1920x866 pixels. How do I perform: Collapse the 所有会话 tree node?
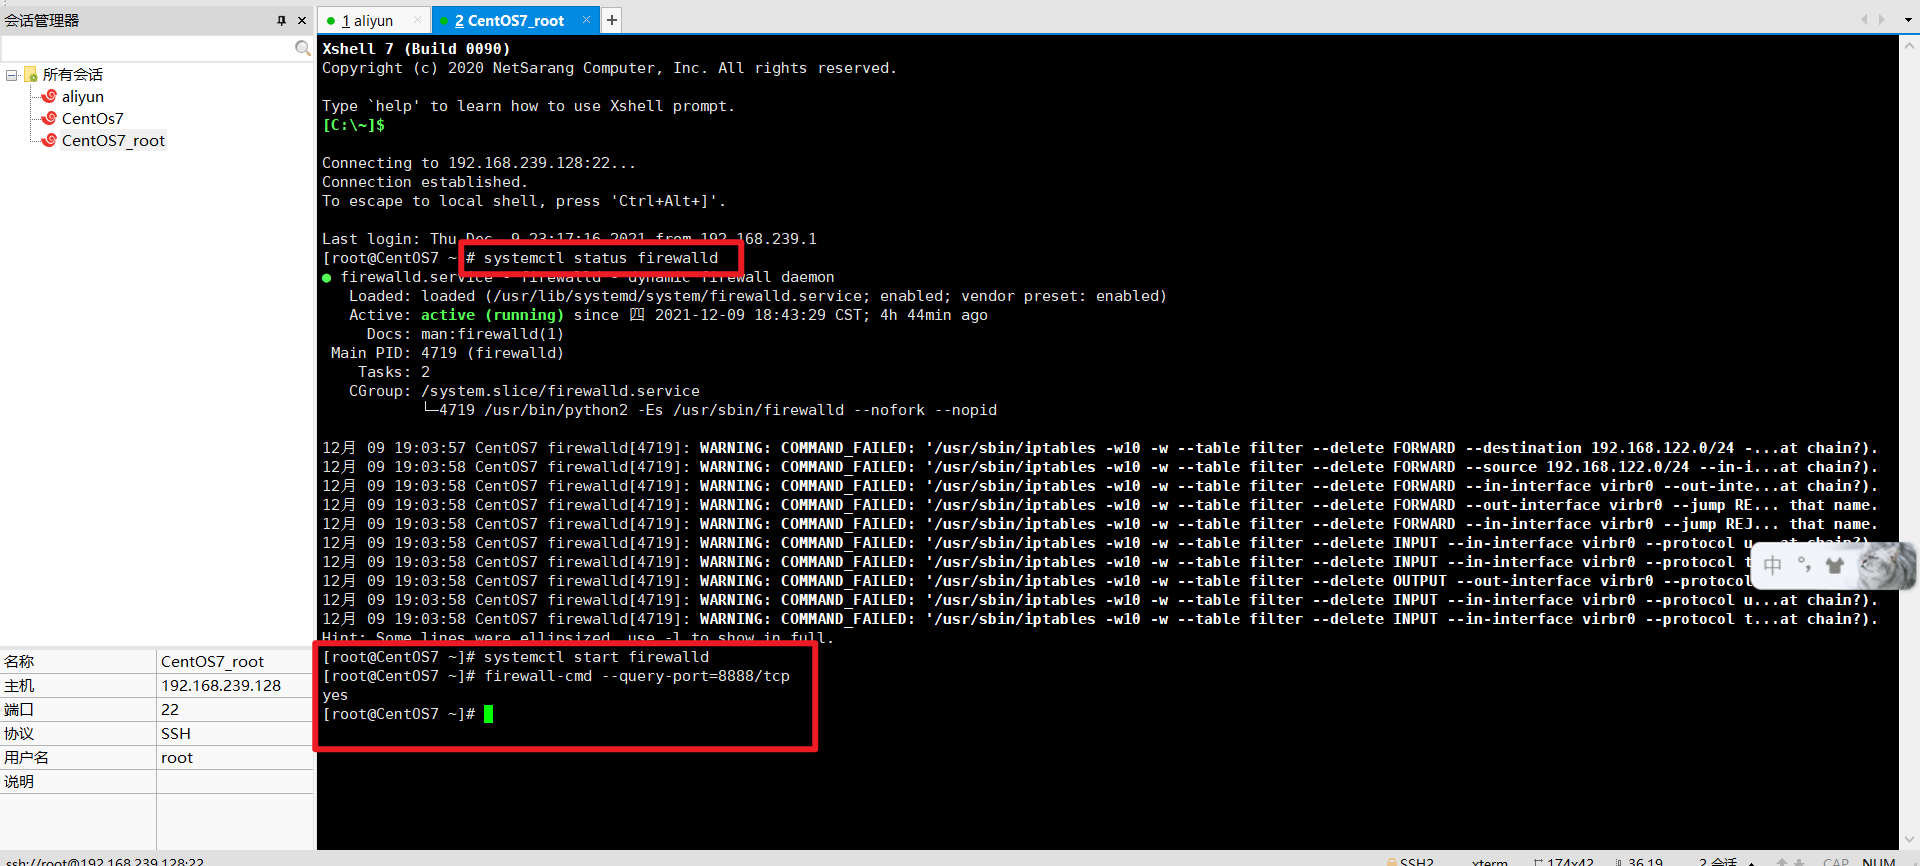(12, 75)
